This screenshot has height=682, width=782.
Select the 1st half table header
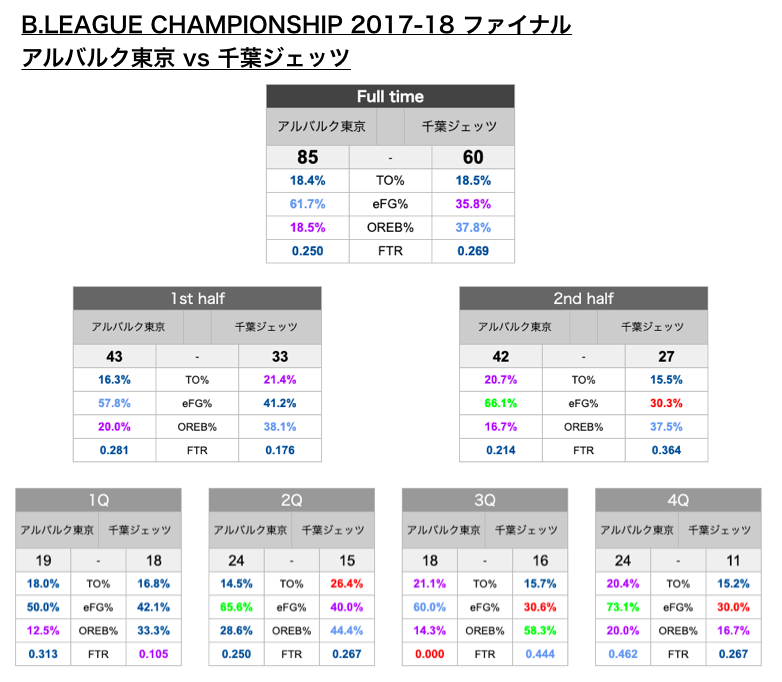(x=197, y=298)
